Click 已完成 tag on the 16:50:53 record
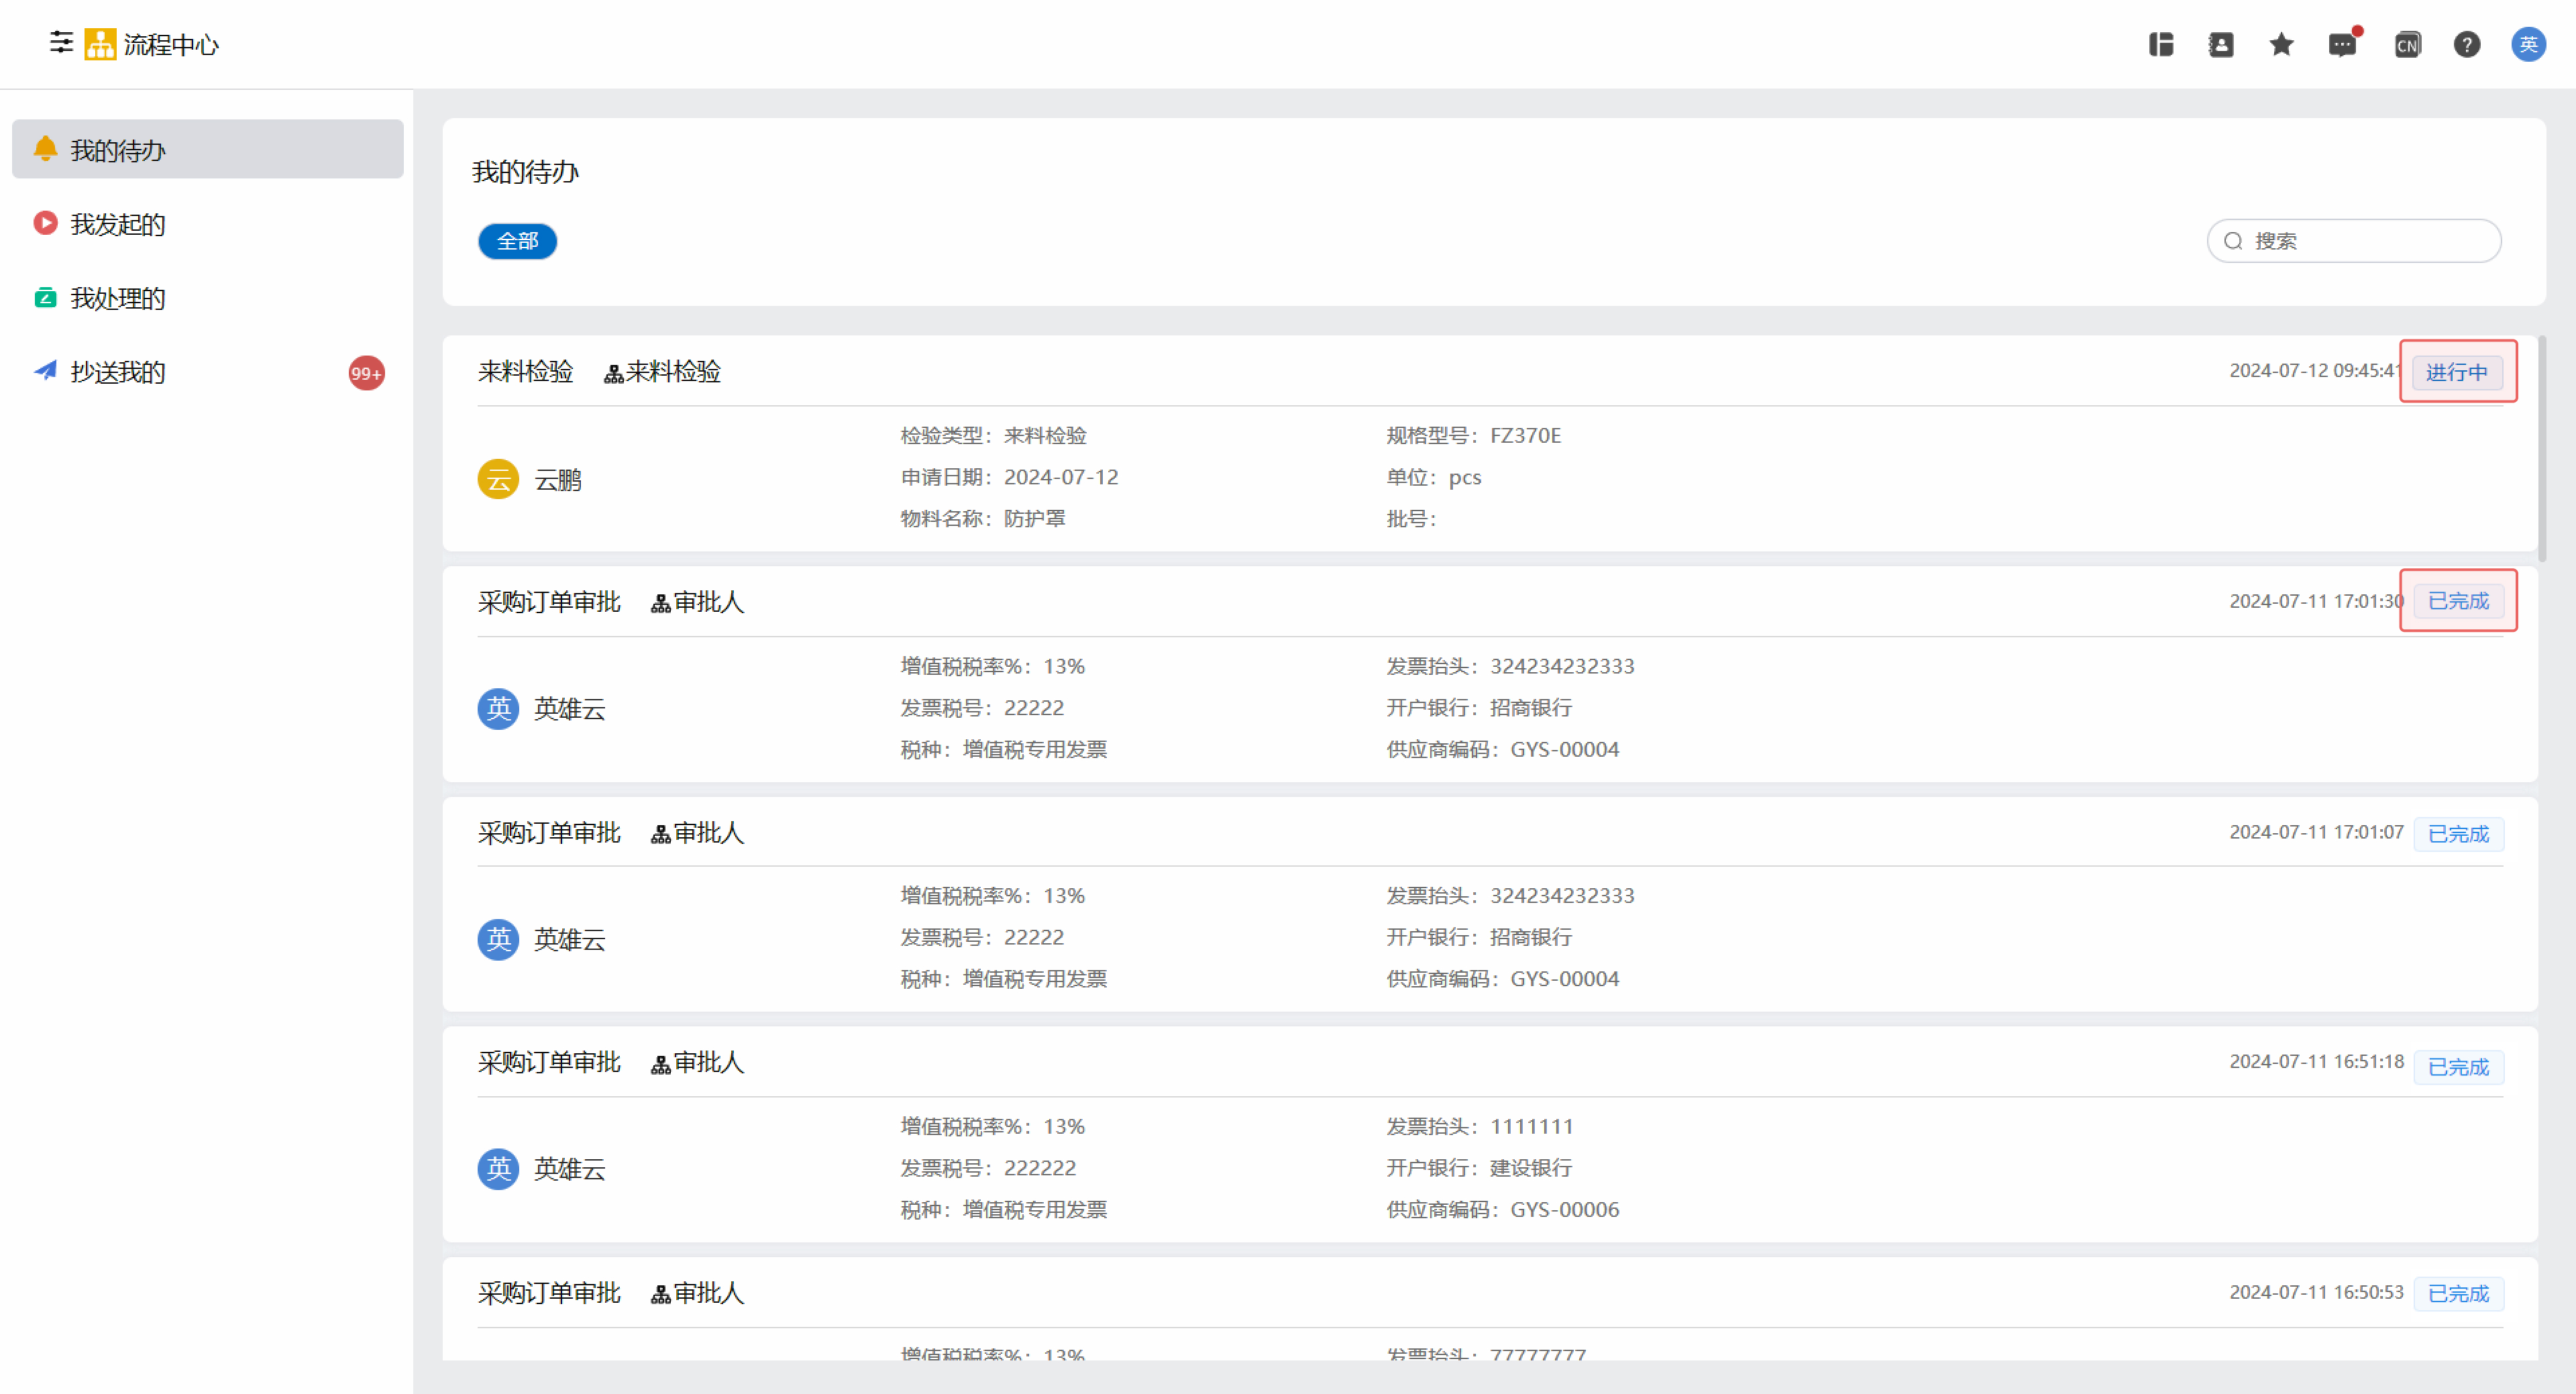 point(2458,1293)
